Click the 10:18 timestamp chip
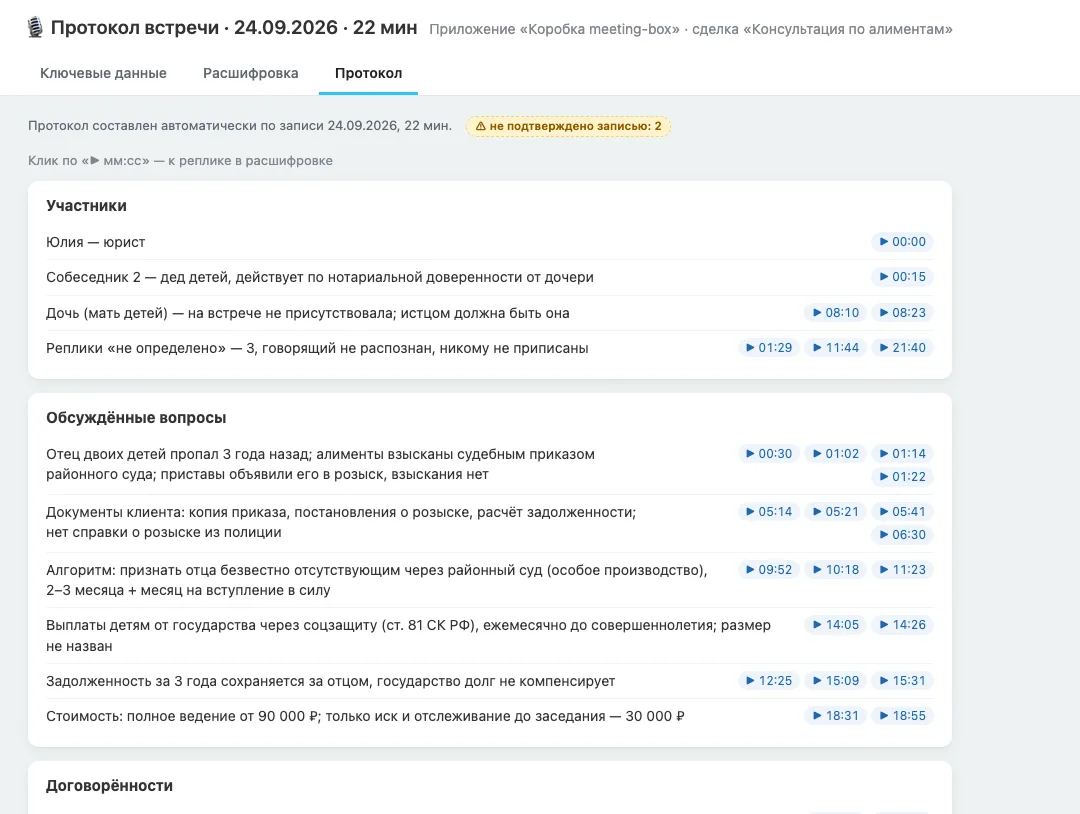The width and height of the screenshot is (1080, 814). 835,570
